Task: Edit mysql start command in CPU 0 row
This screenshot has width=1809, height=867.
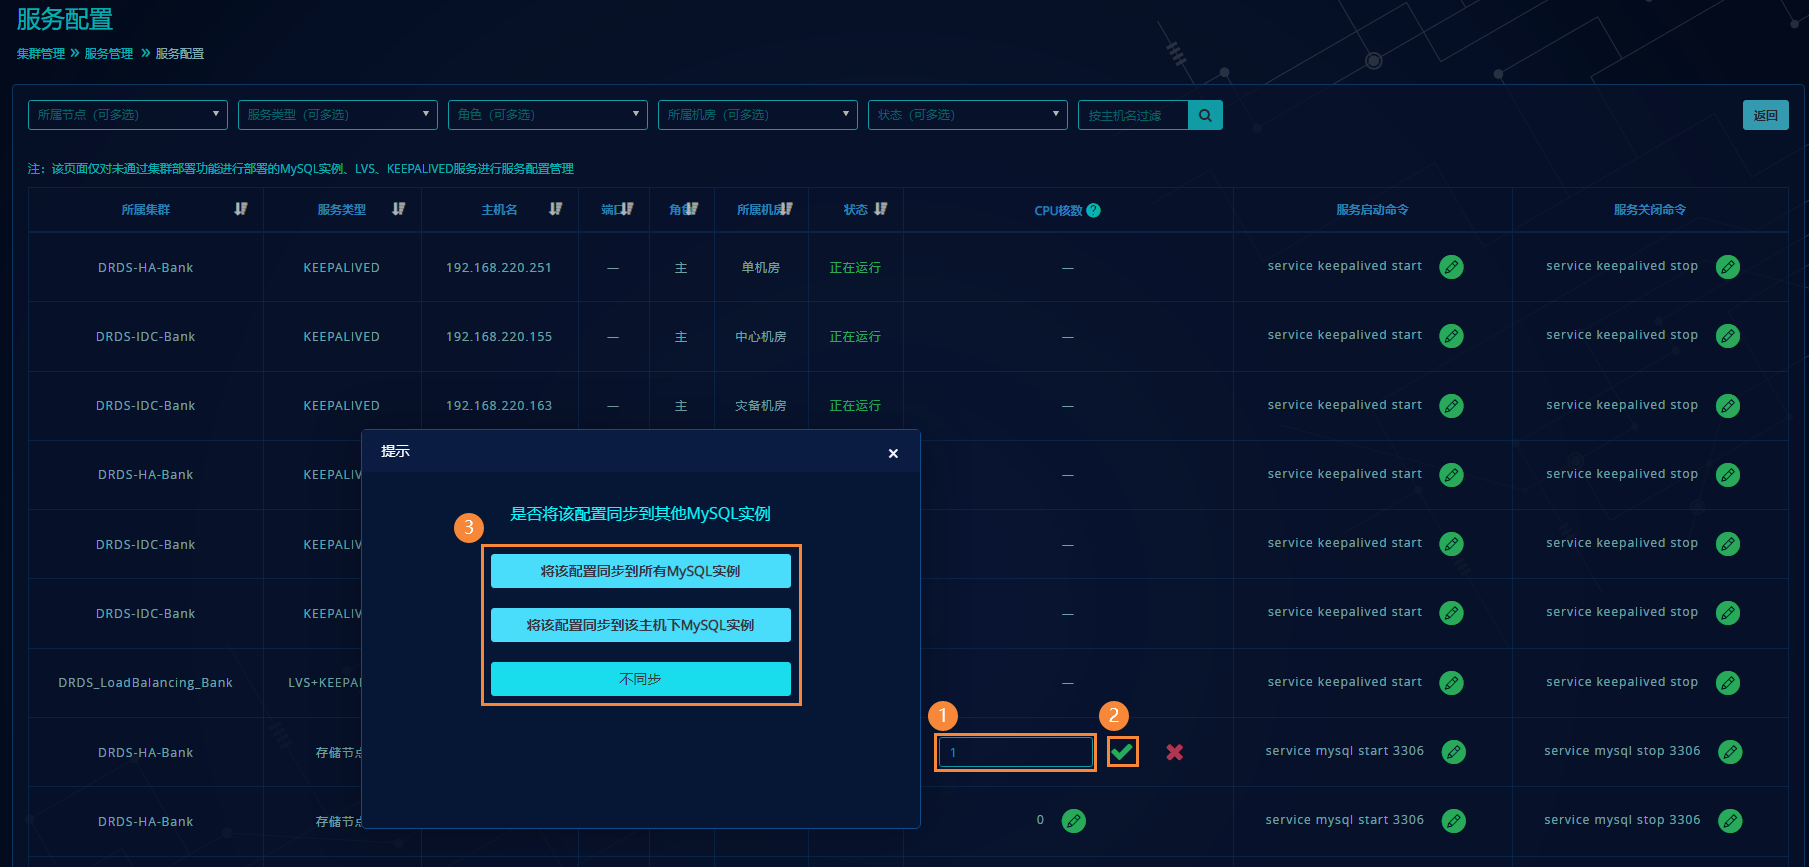Action: (1454, 821)
